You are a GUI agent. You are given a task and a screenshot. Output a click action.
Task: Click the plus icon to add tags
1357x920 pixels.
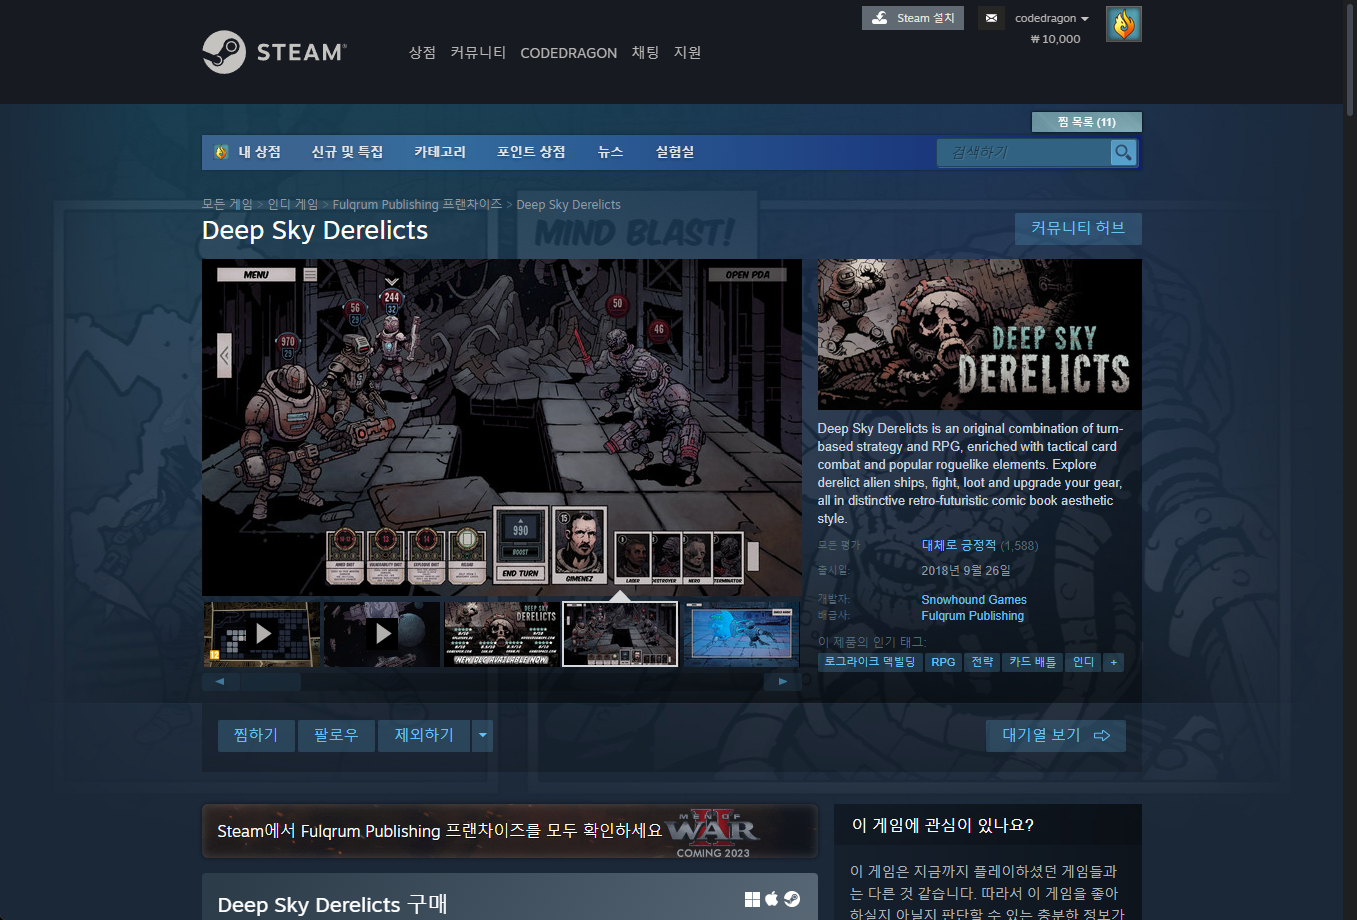(x=1113, y=662)
